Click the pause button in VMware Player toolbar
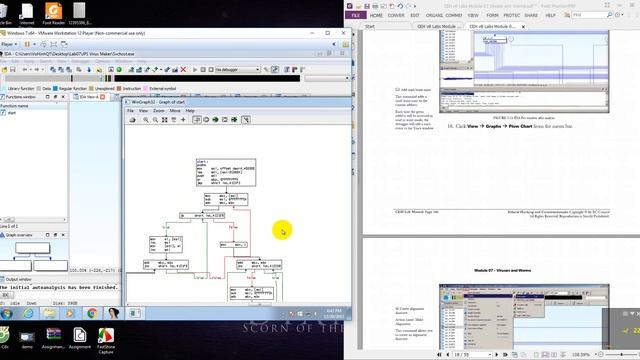The width and height of the screenshot is (640, 360). [27, 44]
